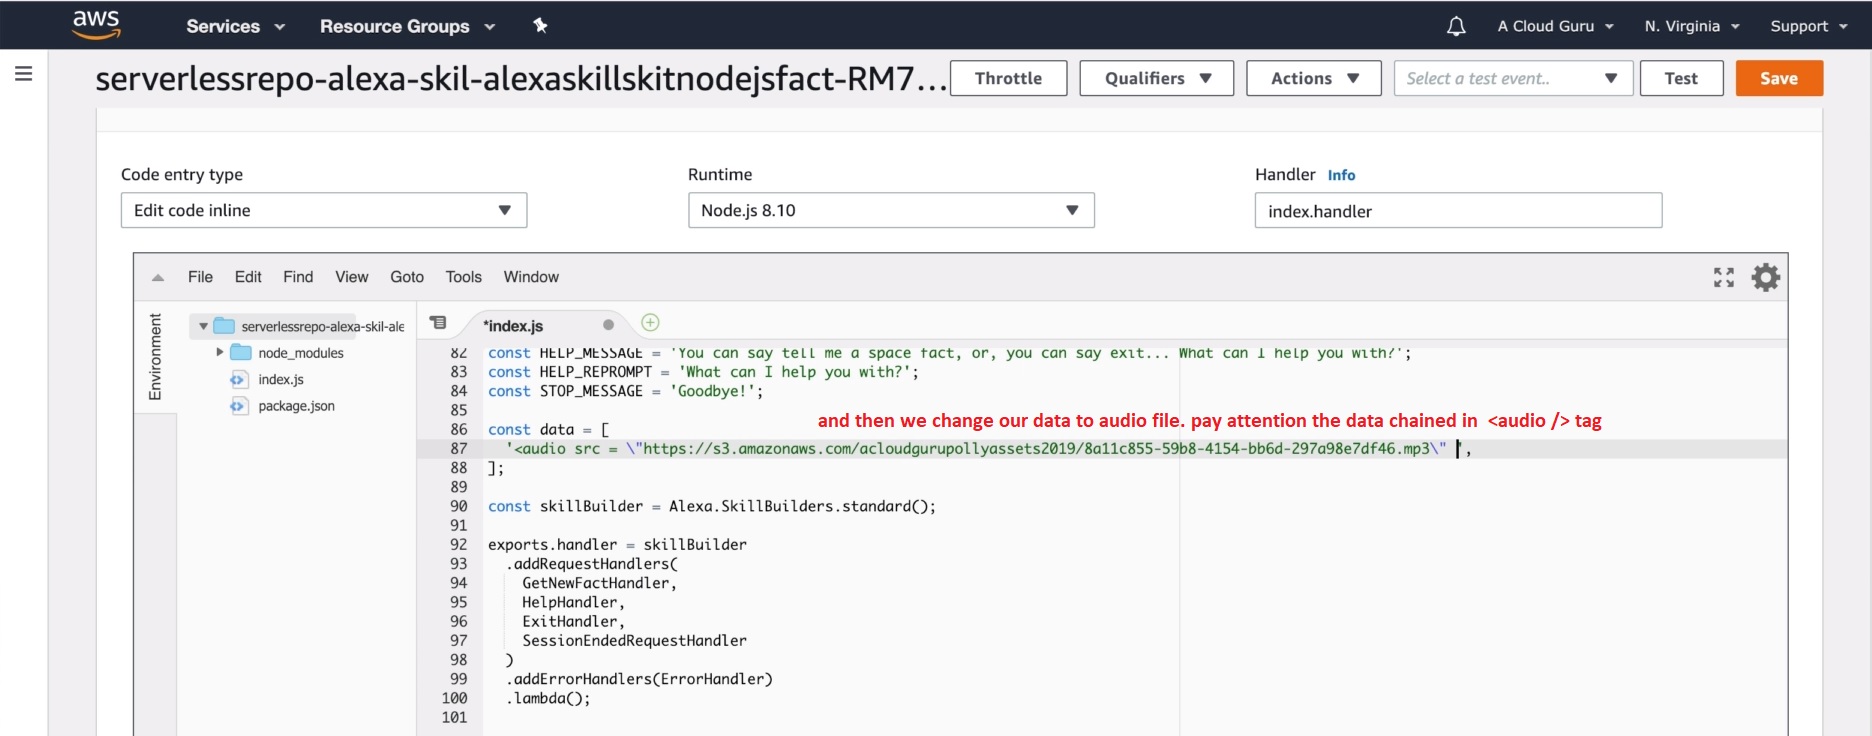This screenshot has width=1872, height=736.
Task: Open Select a test event dropdown
Action: point(1514,78)
